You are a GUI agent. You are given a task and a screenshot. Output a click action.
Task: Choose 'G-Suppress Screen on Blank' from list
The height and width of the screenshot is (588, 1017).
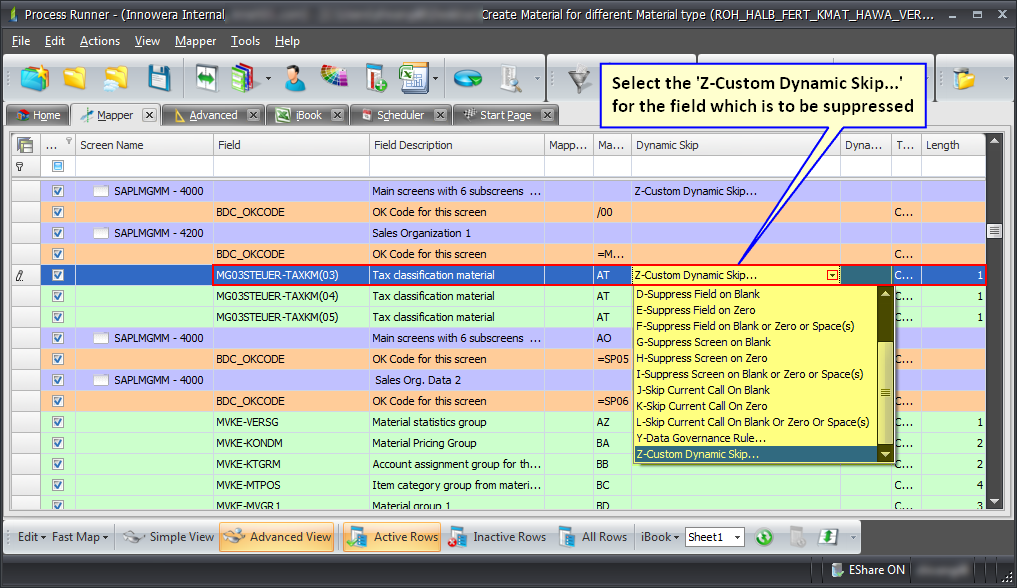(703, 342)
